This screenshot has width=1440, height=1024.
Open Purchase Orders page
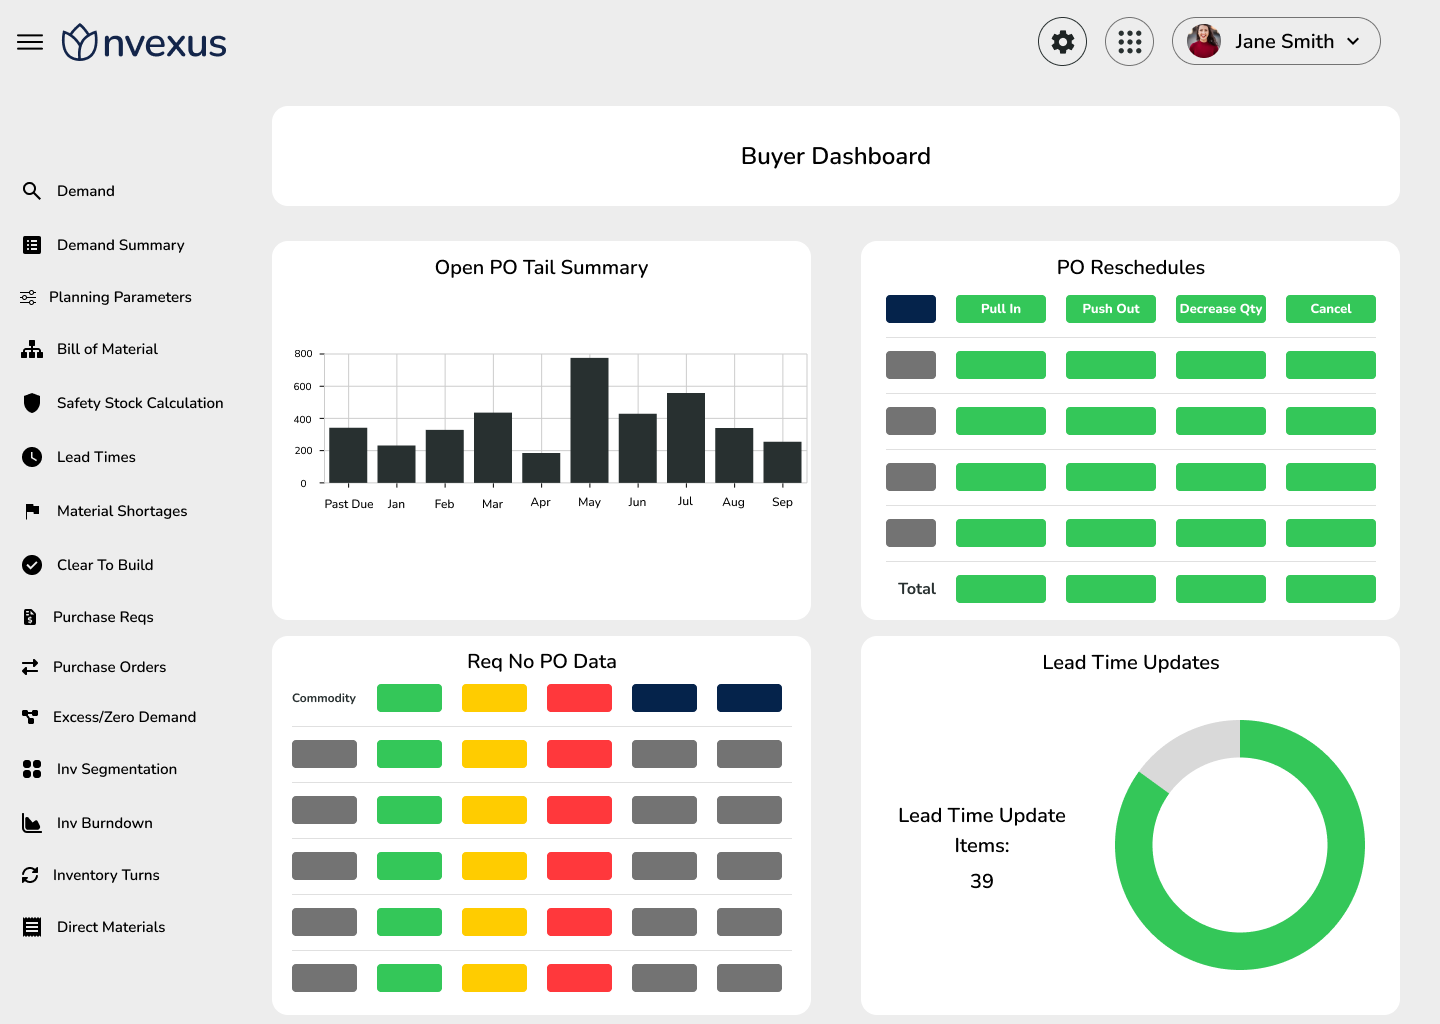[109, 667]
